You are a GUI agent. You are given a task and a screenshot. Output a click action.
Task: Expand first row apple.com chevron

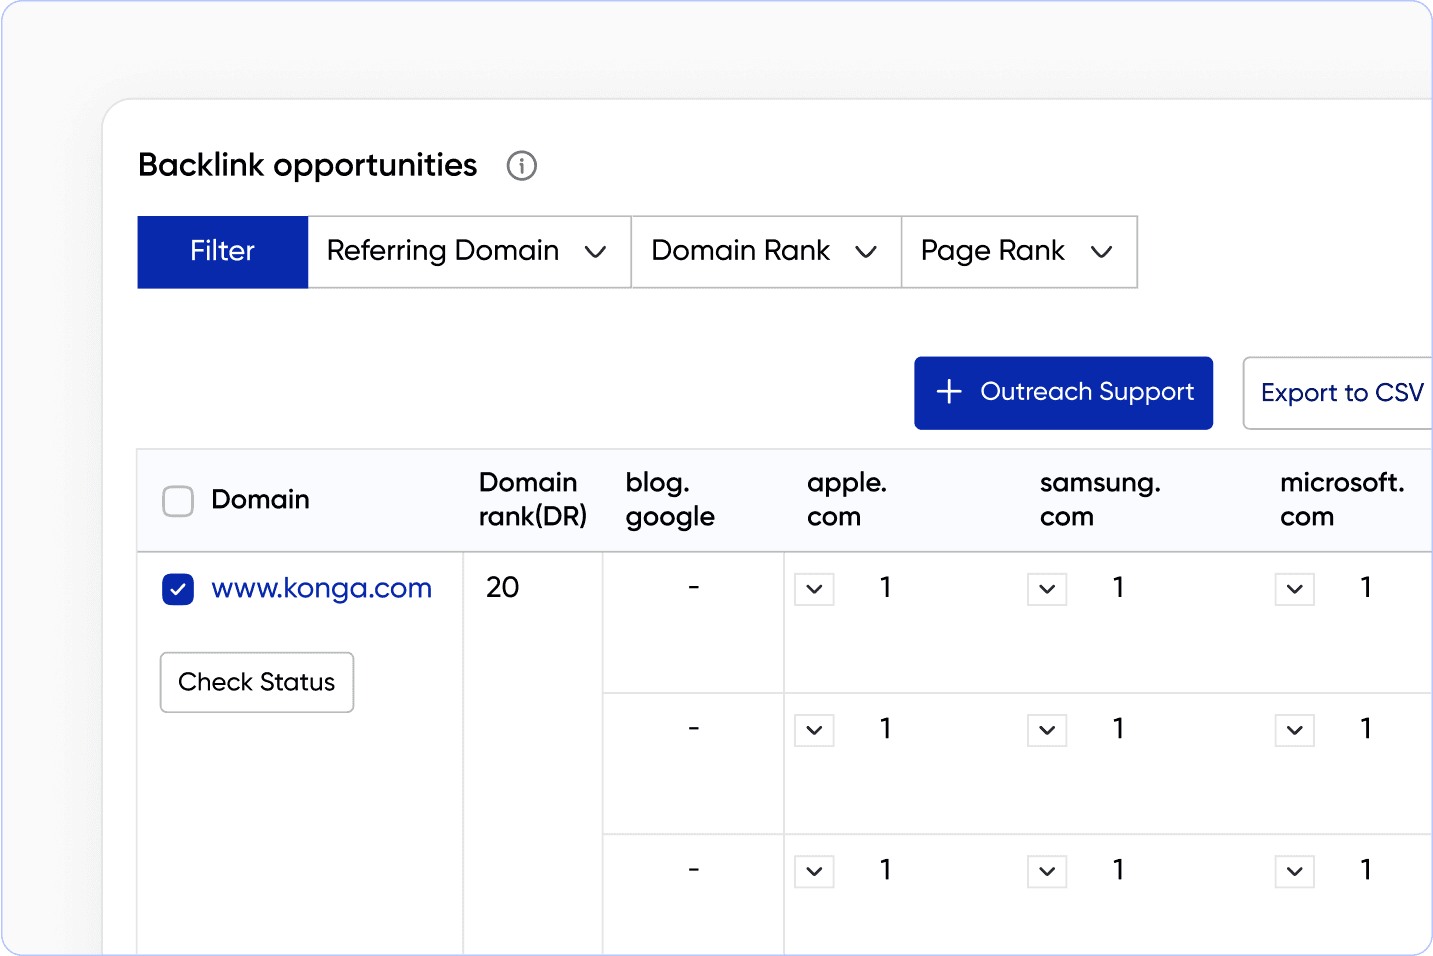tap(814, 589)
